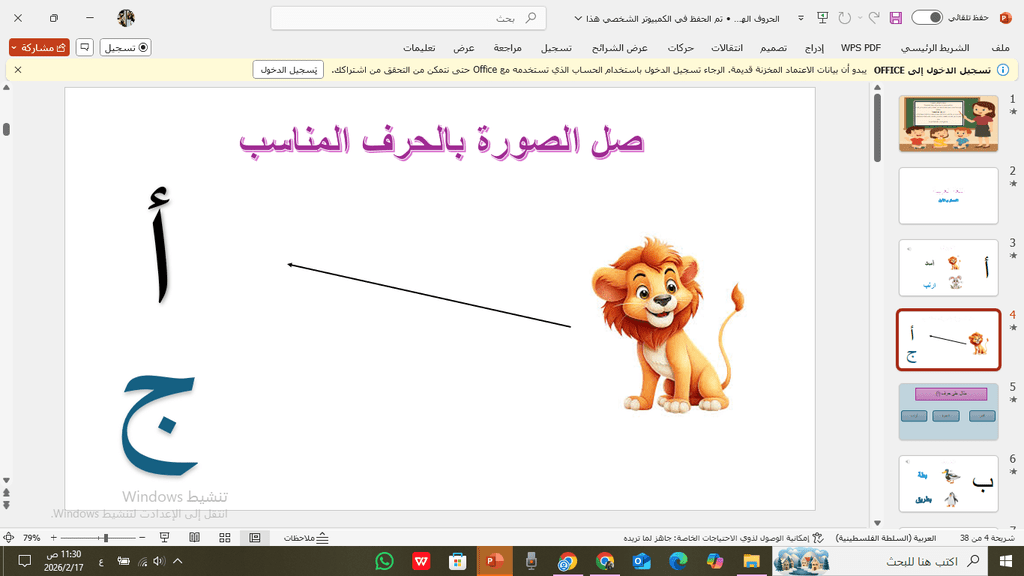The image size is (1024, 576).
Task: Switch to Normal view icon
Action: click(x=255, y=537)
